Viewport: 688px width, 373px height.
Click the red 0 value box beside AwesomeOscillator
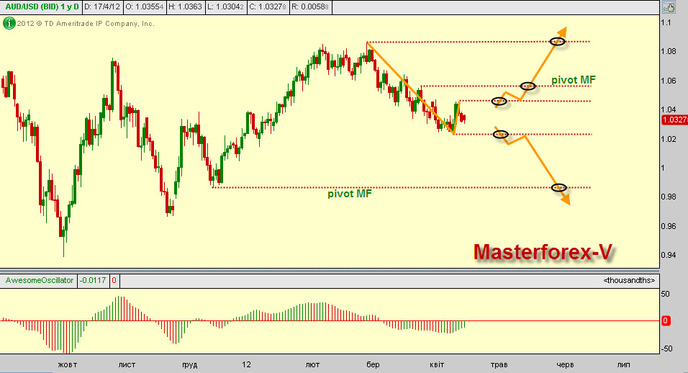[114, 280]
